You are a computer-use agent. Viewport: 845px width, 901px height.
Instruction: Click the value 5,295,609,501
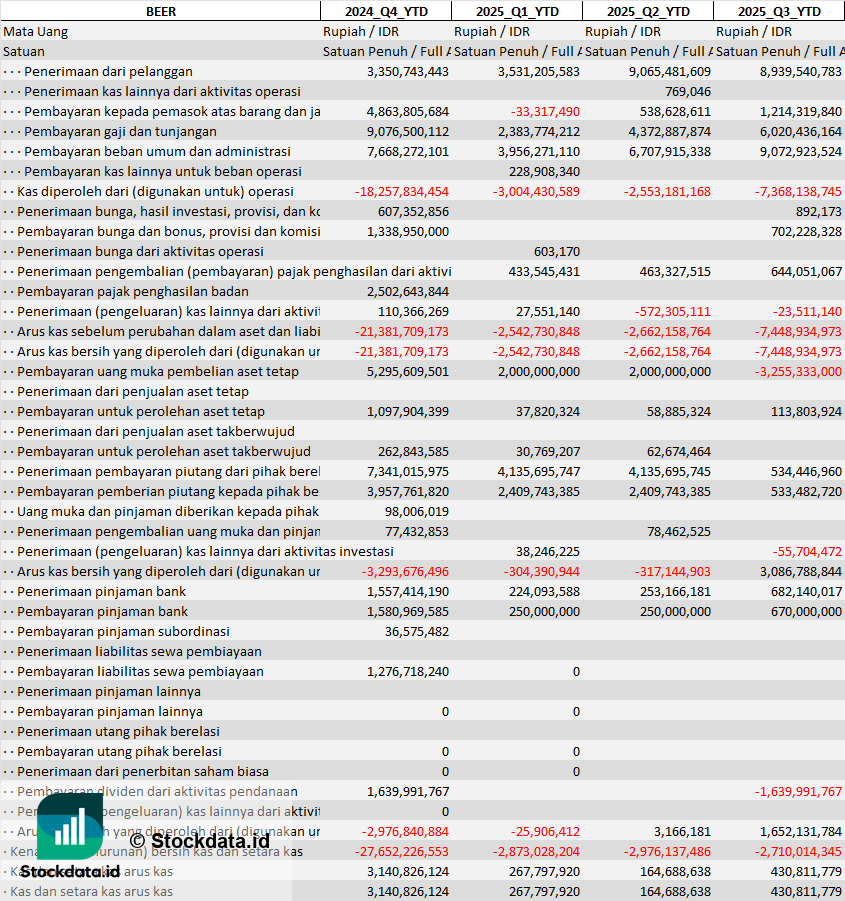point(408,372)
